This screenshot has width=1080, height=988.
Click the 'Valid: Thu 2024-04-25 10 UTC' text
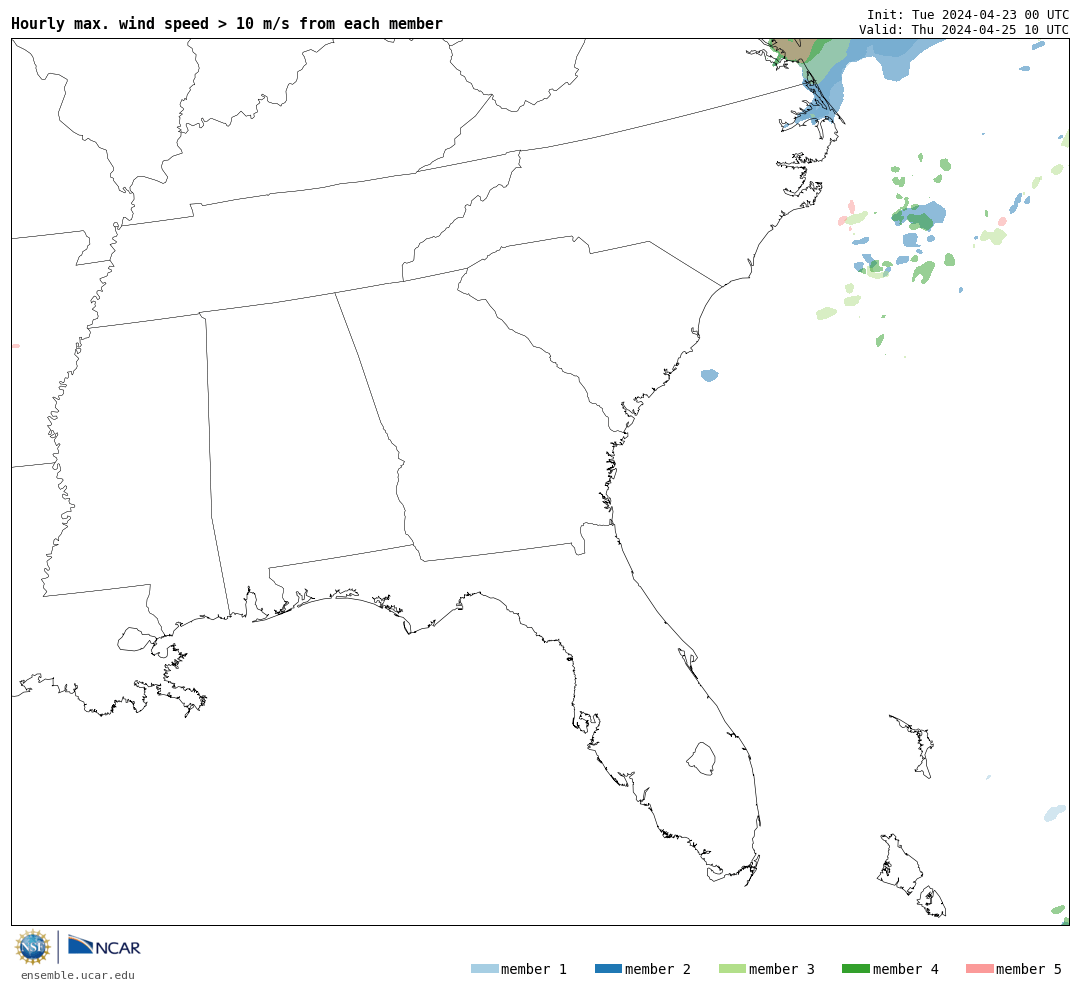(x=964, y=30)
